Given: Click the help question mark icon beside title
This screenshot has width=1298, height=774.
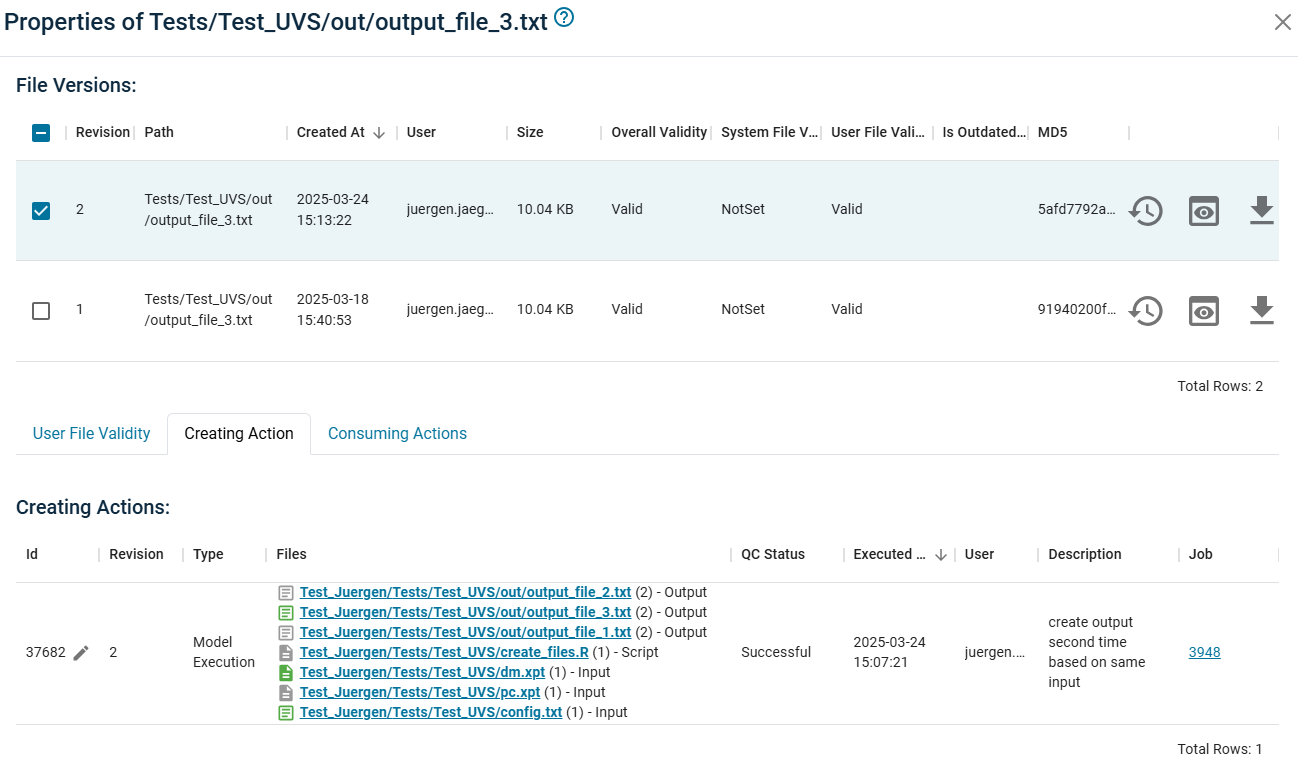Looking at the screenshot, I should pyautogui.click(x=564, y=18).
